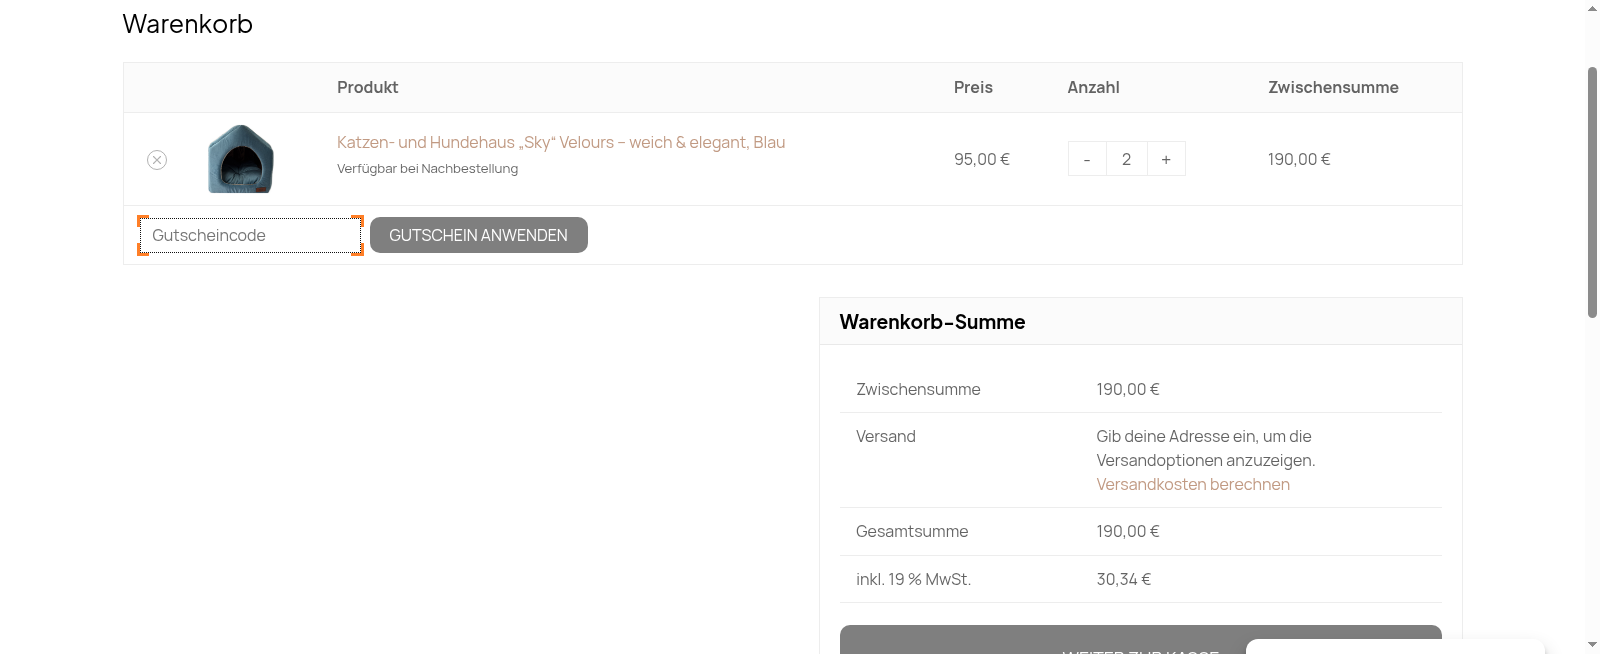Click the 30,34 € MwSt. amount
This screenshot has width=1600, height=654.
click(1123, 579)
